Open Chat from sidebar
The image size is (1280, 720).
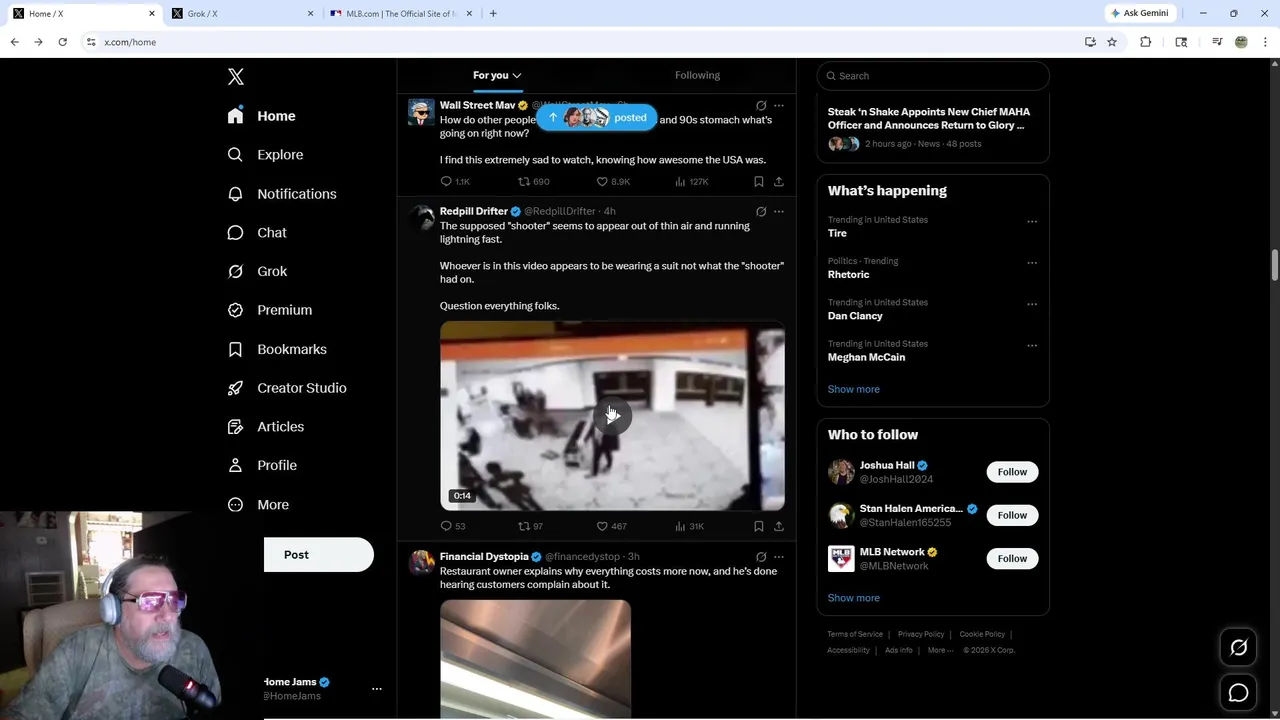click(x=257, y=233)
